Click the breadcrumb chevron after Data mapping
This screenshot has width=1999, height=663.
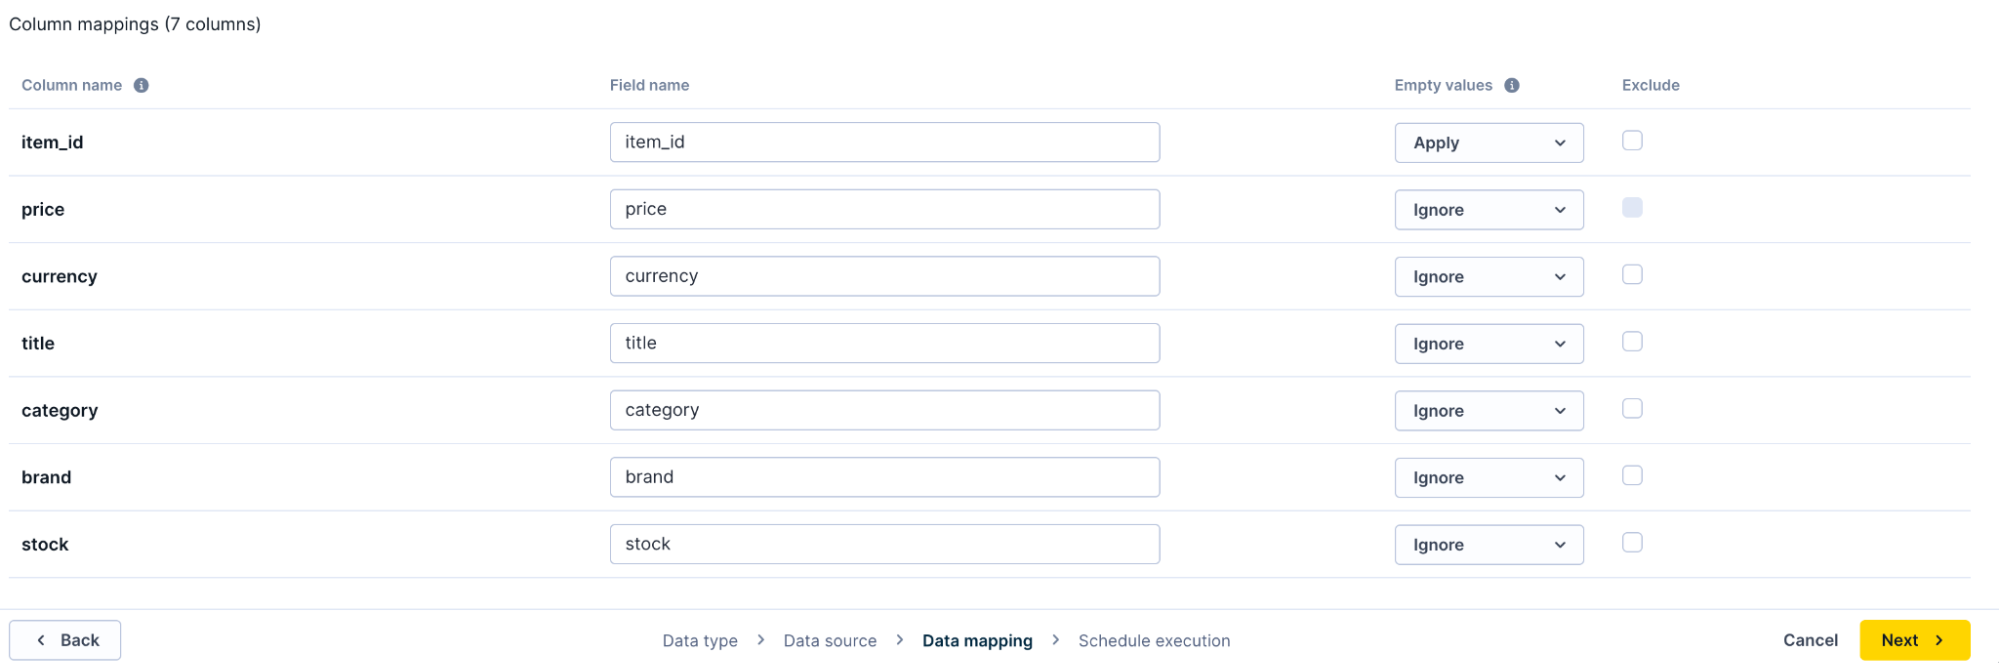click(x=1056, y=640)
